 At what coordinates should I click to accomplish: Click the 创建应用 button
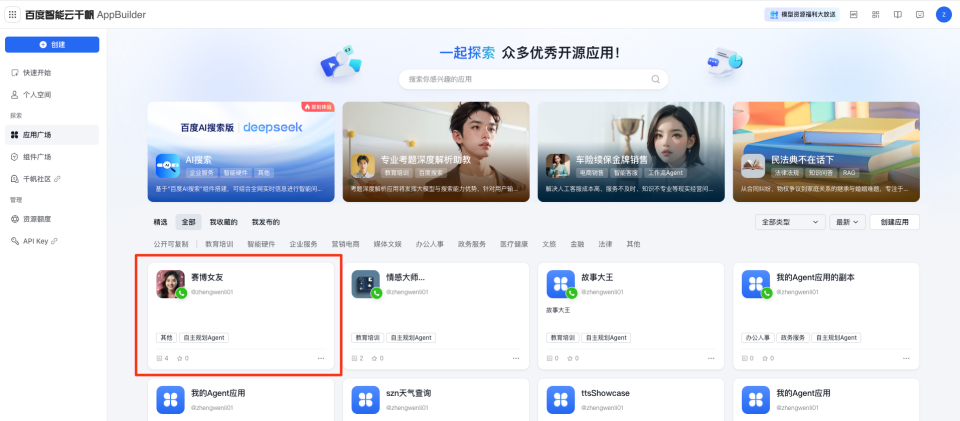click(894, 222)
